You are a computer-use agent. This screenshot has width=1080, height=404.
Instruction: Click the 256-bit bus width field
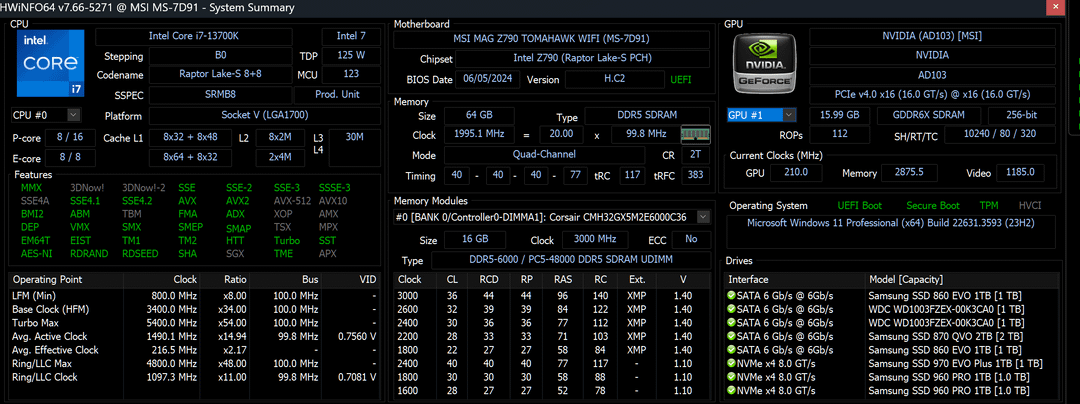(x=1021, y=115)
